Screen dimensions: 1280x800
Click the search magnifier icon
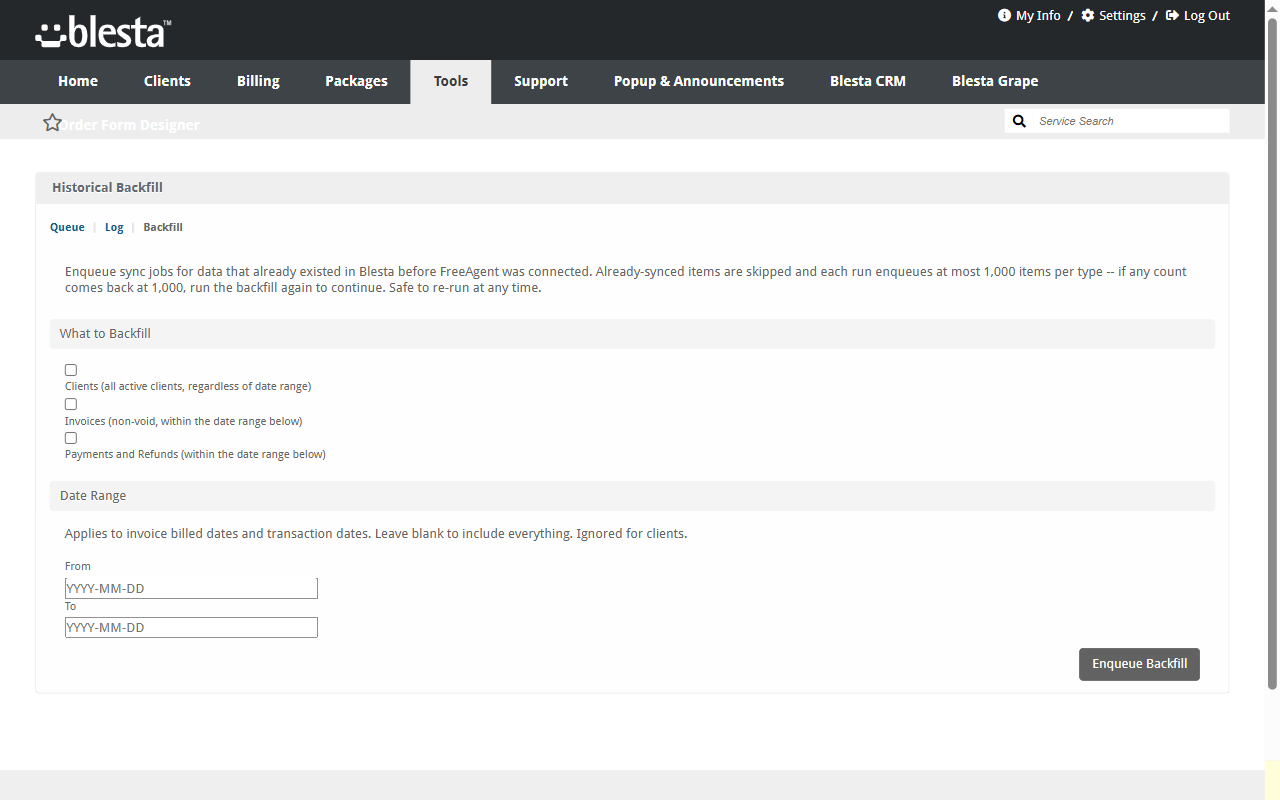pyautogui.click(x=1019, y=121)
